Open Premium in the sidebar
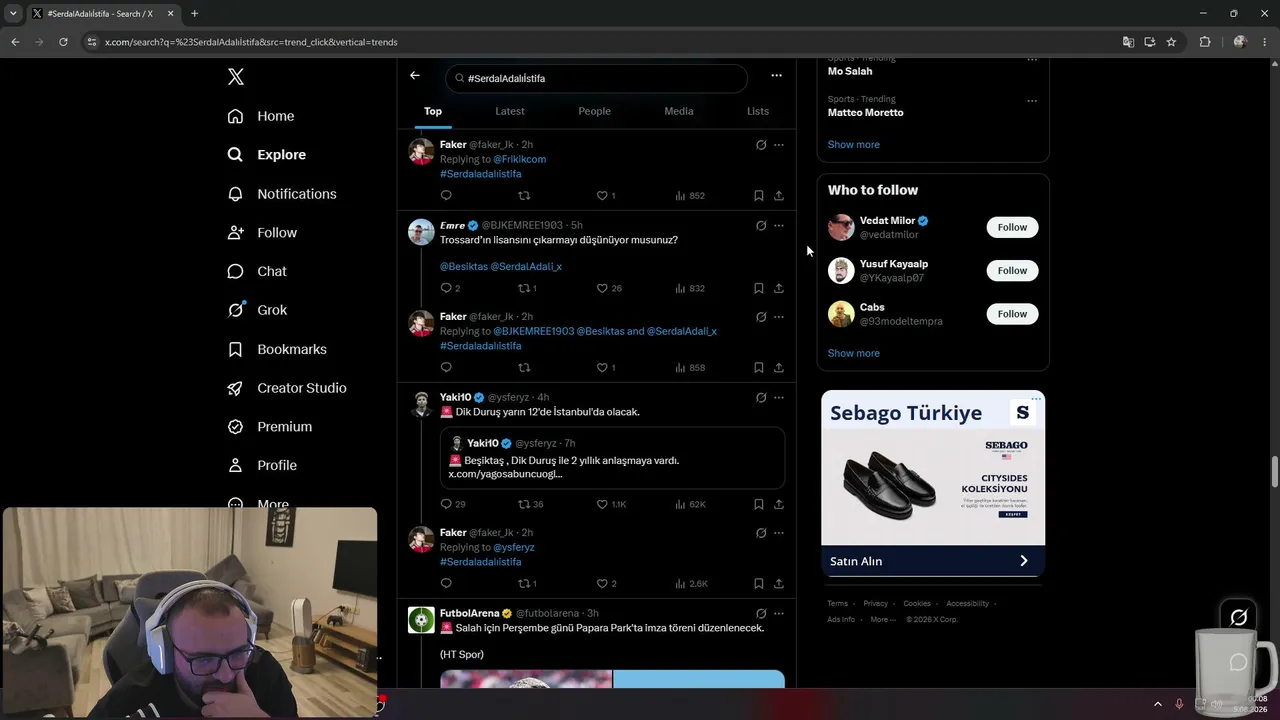The height and width of the screenshot is (720, 1280). 270,426
